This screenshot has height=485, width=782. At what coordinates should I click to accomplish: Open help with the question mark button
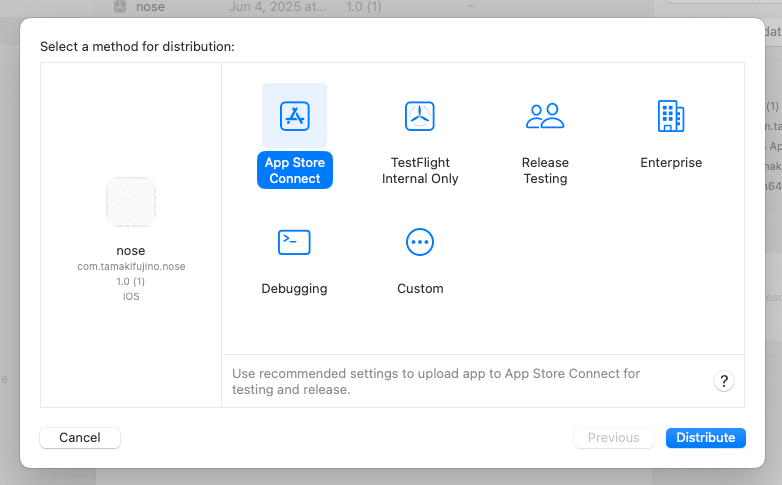tap(725, 381)
